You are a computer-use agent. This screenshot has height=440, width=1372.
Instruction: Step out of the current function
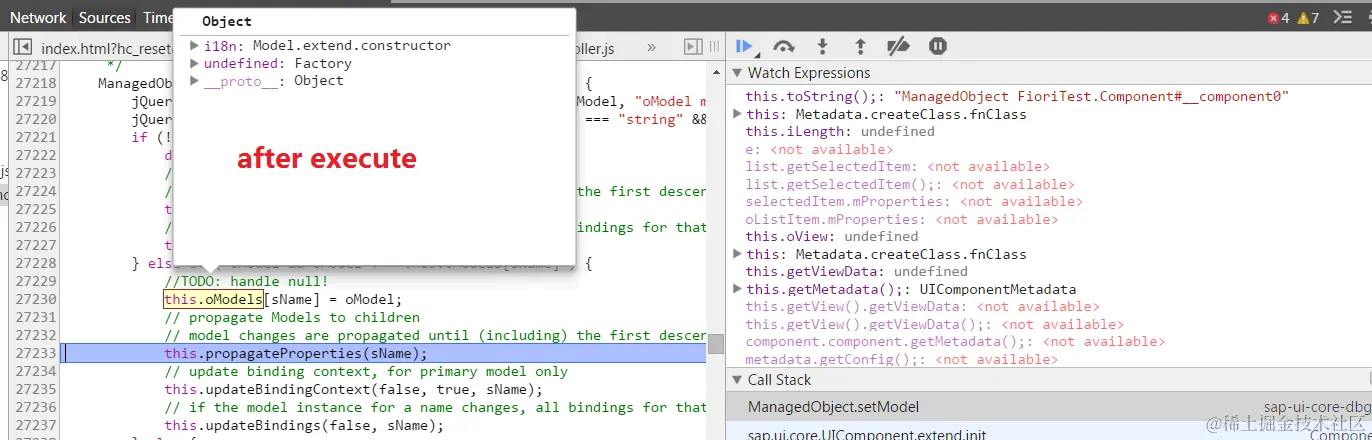pyautogui.click(x=860, y=46)
